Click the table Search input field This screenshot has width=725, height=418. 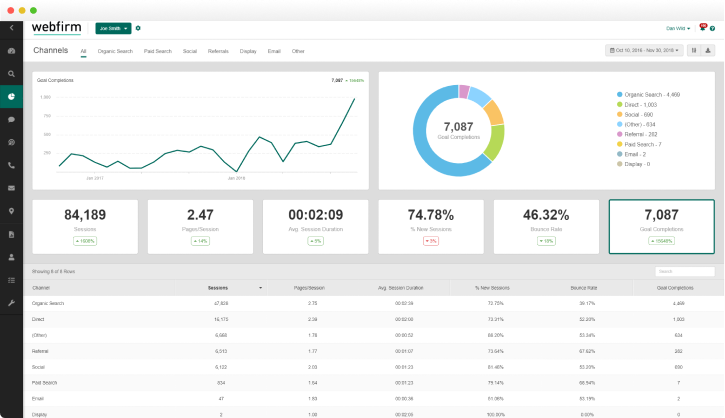685,271
